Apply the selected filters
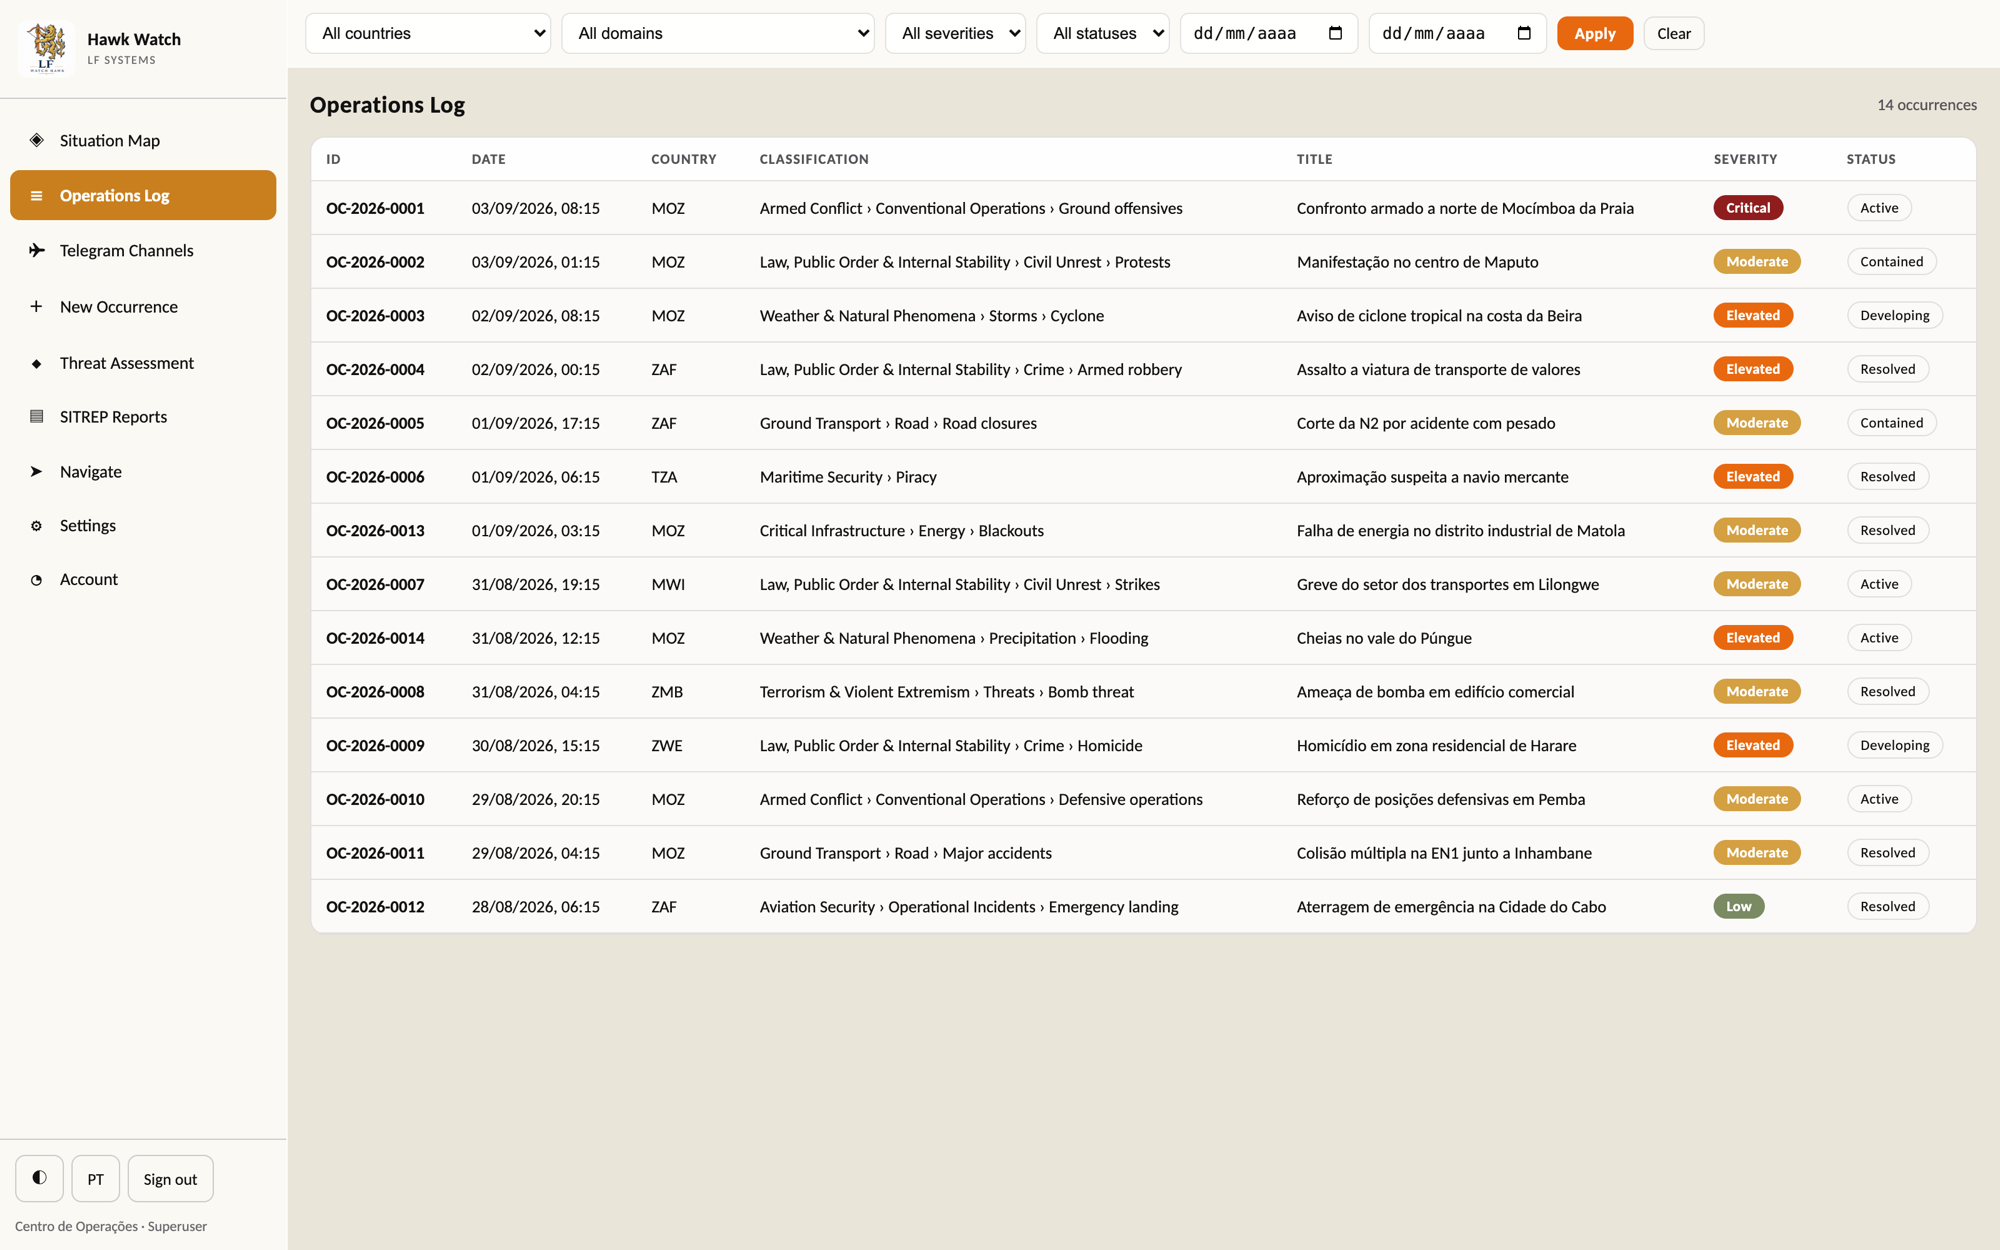This screenshot has height=1250, width=2000. 1595,33
